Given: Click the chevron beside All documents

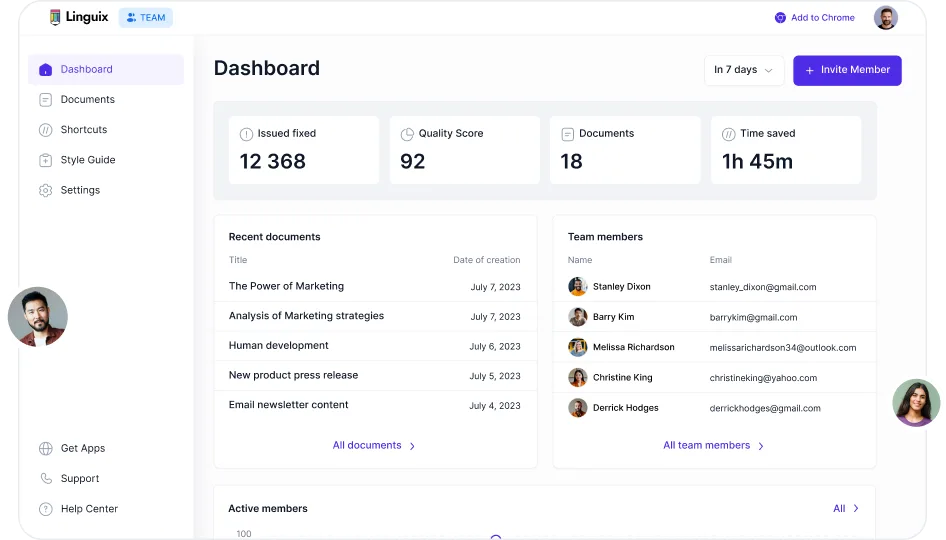Looking at the screenshot, I should (x=412, y=446).
